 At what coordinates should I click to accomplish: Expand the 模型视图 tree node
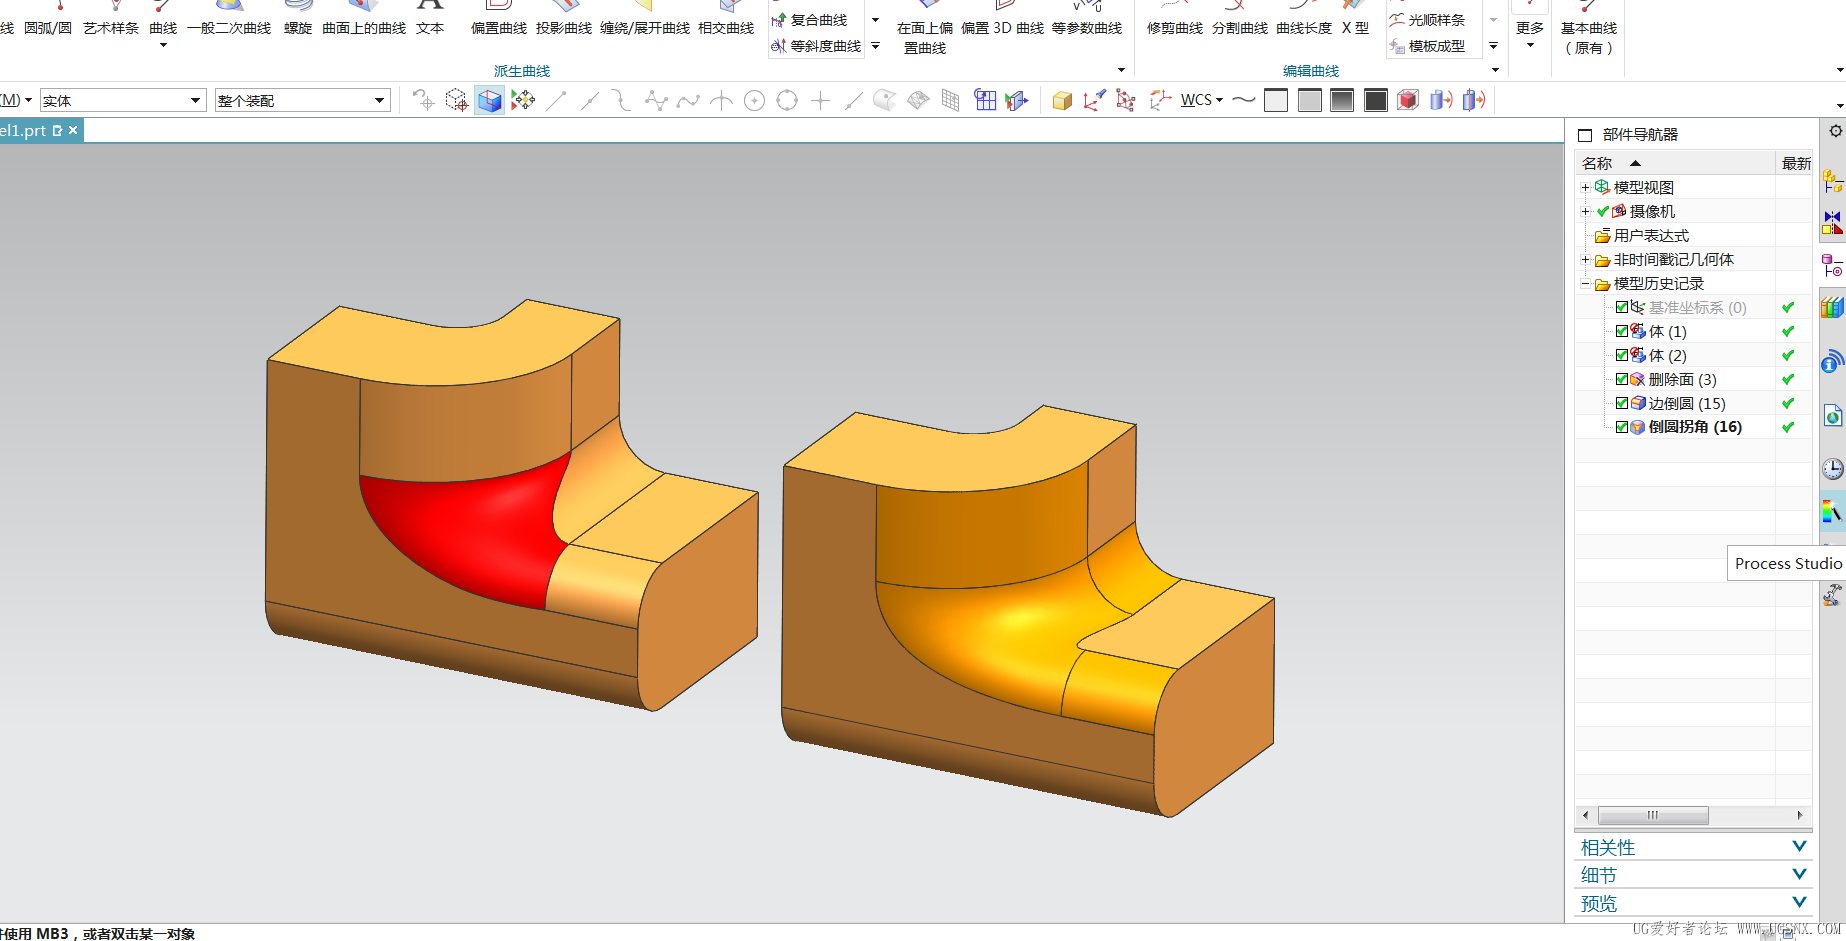(x=1585, y=187)
